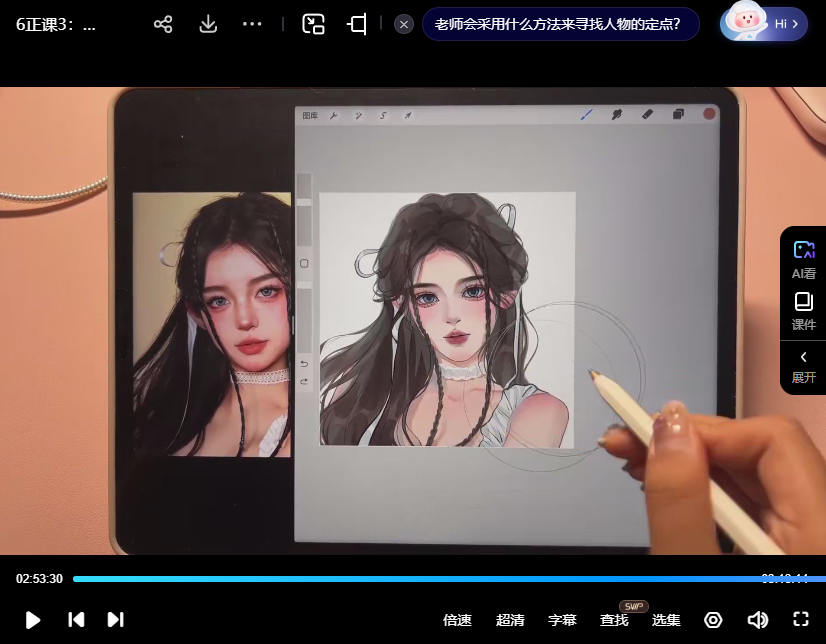
Task: Click the Hi assistant button
Action: coord(765,24)
